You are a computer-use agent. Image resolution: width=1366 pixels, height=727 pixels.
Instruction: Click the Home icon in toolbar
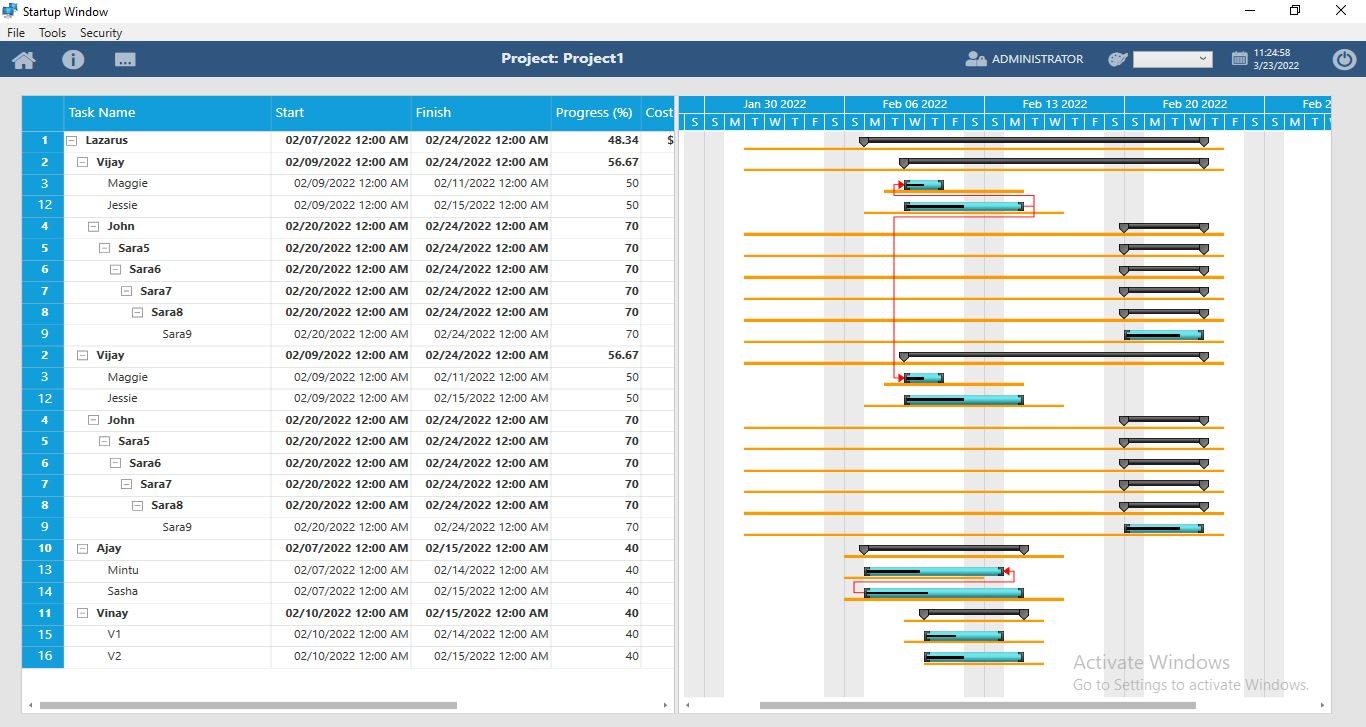tap(24, 60)
